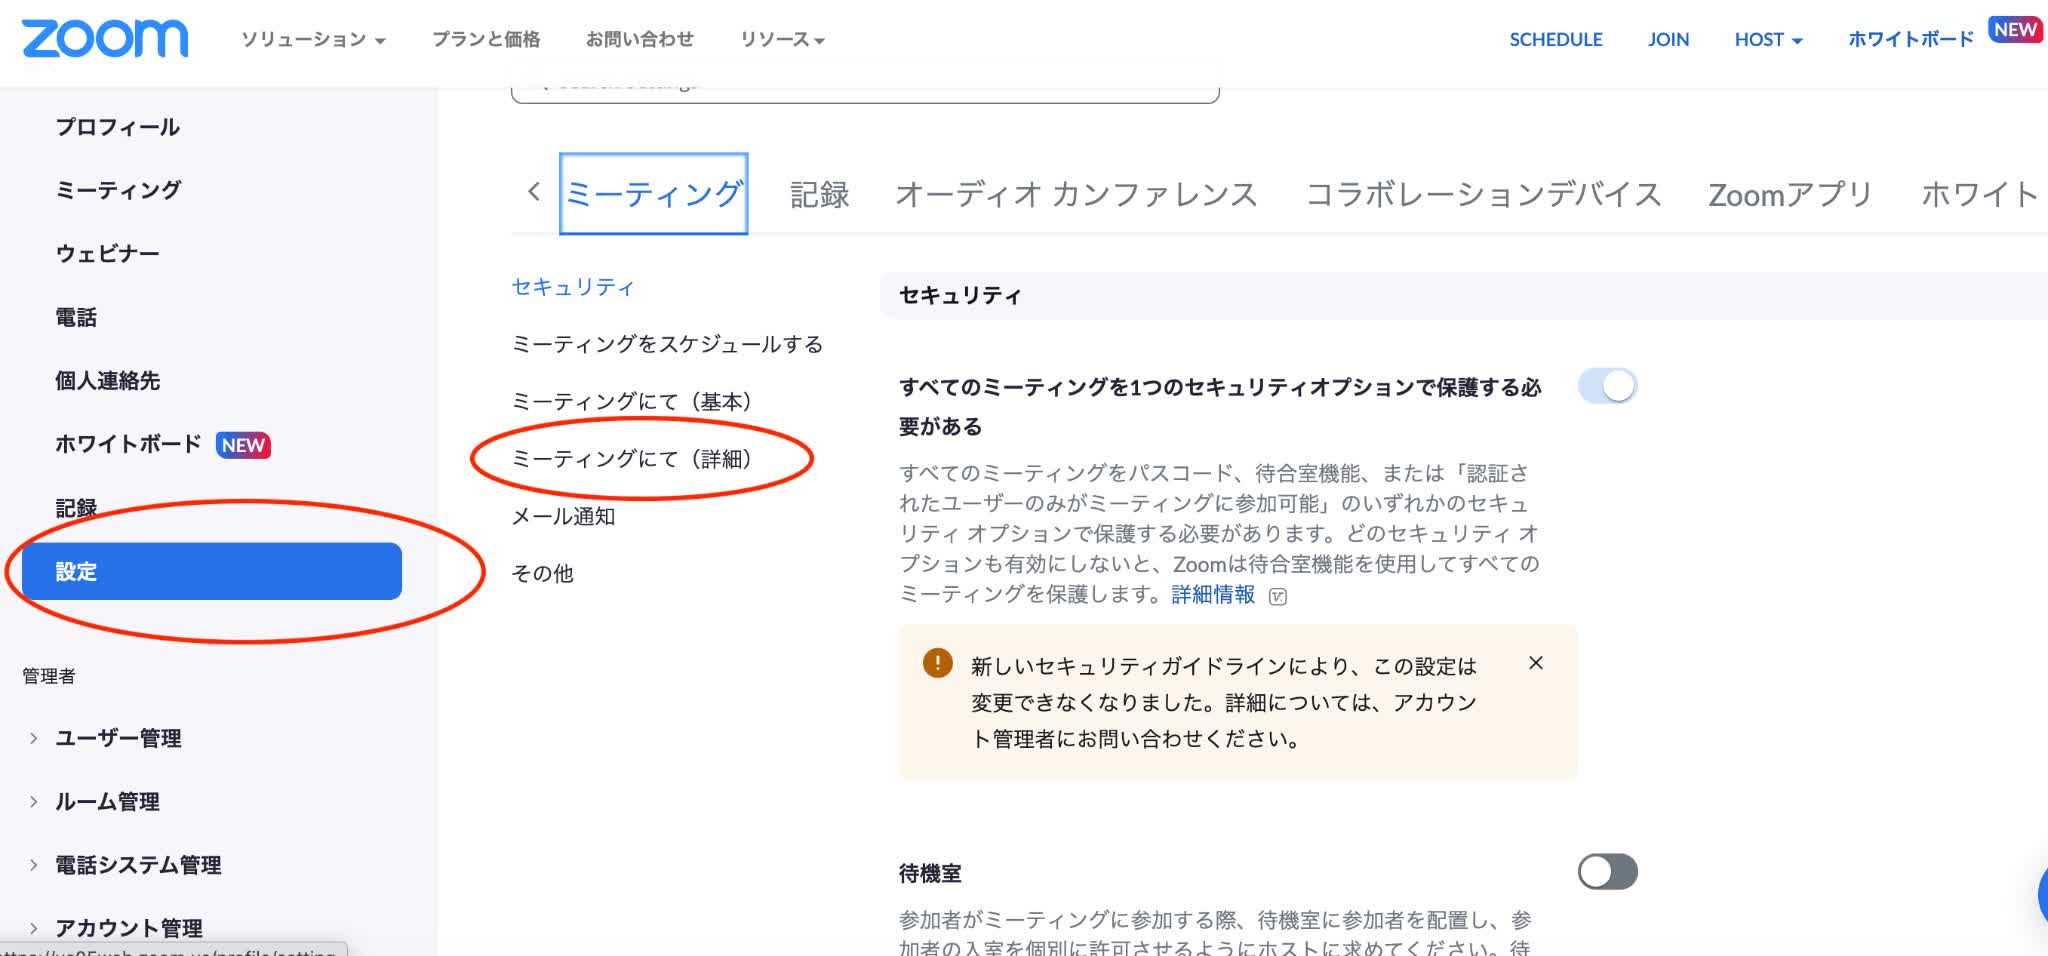
Task: Select the ミーティング settings tab
Action: 654,194
